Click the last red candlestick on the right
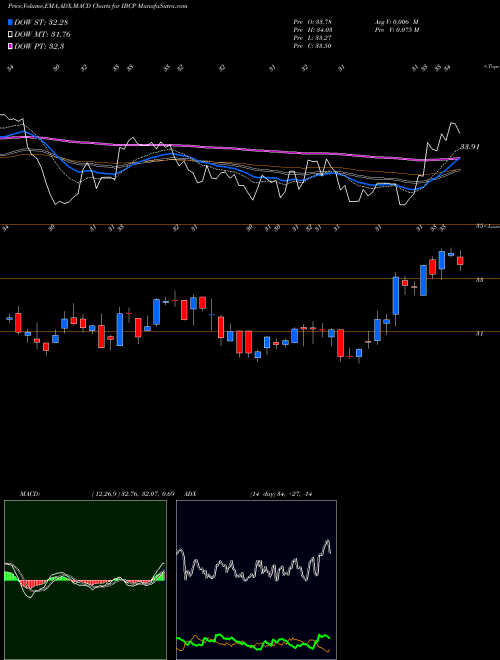The image size is (500, 660). point(460,261)
